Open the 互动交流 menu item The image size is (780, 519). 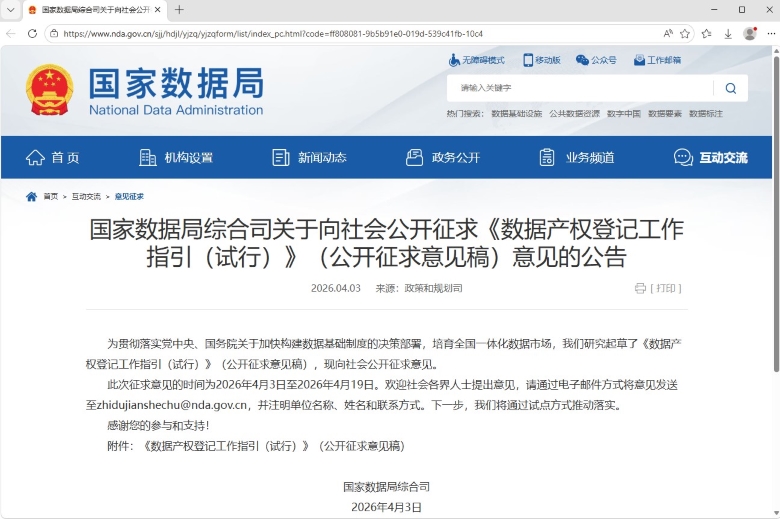click(x=710, y=157)
